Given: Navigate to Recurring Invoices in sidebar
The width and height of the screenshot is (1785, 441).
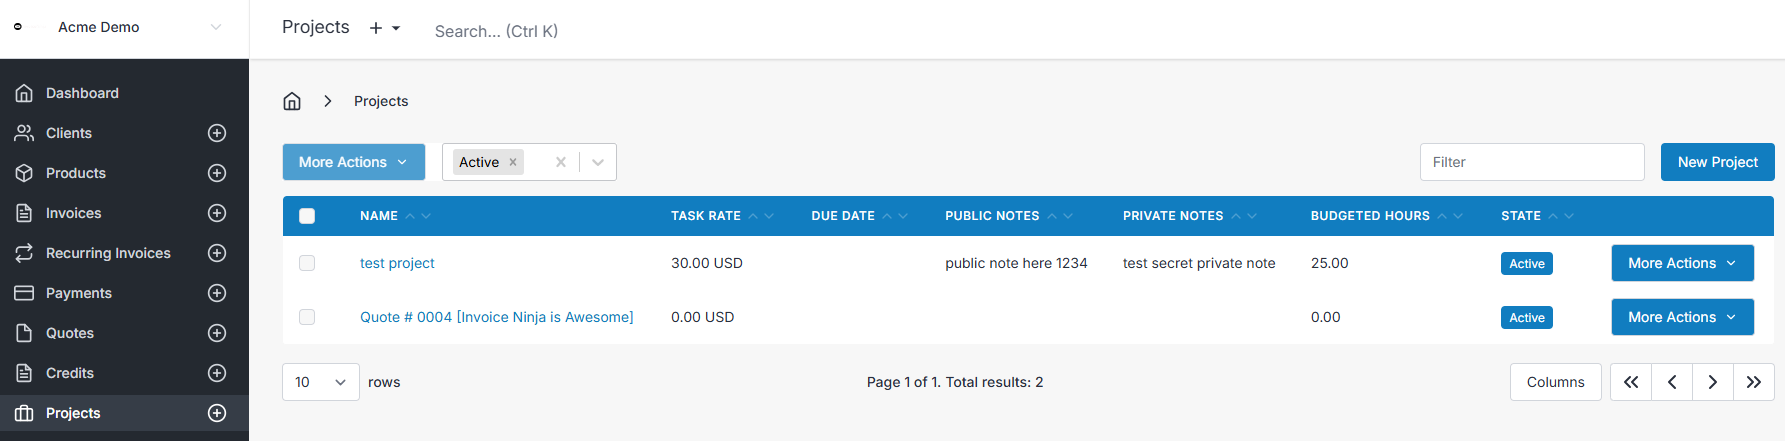Looking at the screenshot, I should pos(108,253).
